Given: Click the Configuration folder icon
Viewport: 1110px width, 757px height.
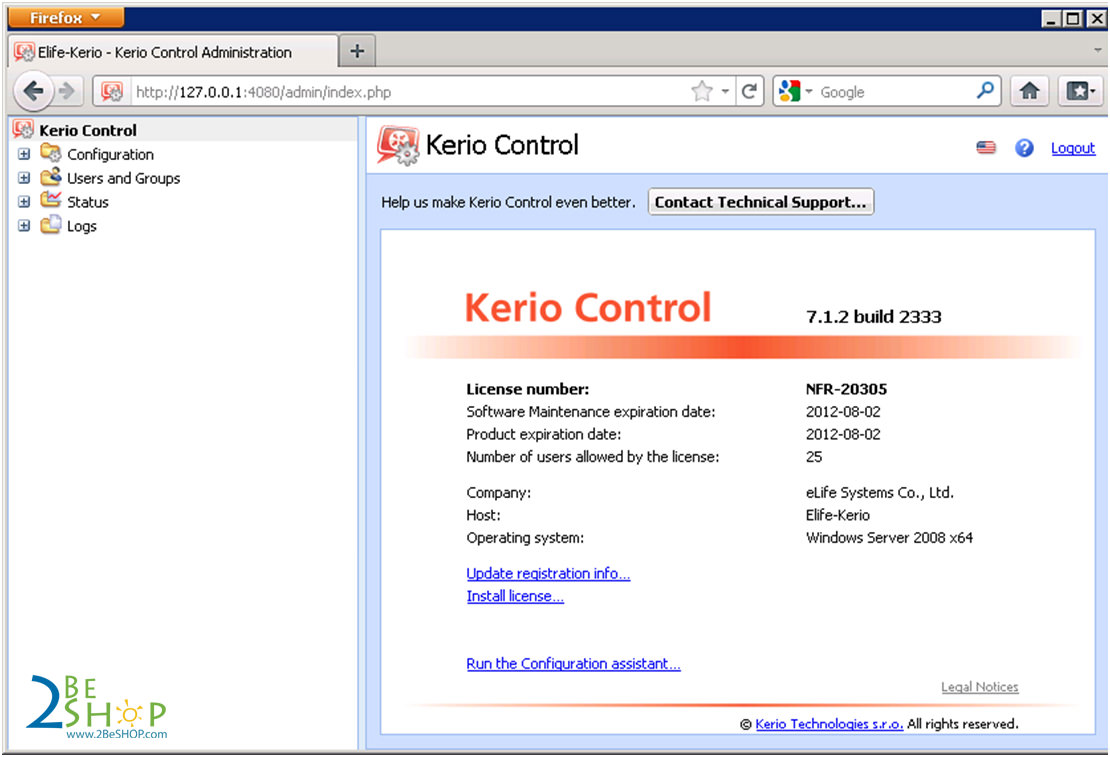Looking at the screenshot, I should pos(50,153).
